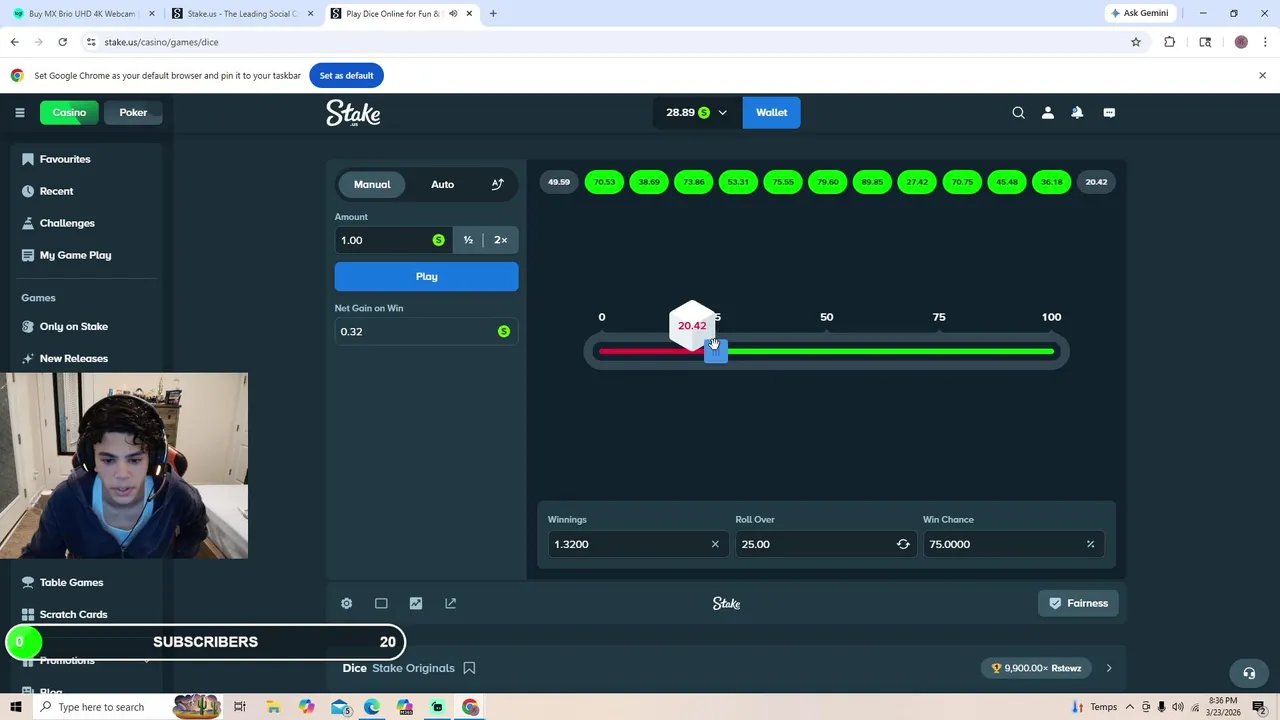
Task: Reload the page
Action: coord(62,42)
